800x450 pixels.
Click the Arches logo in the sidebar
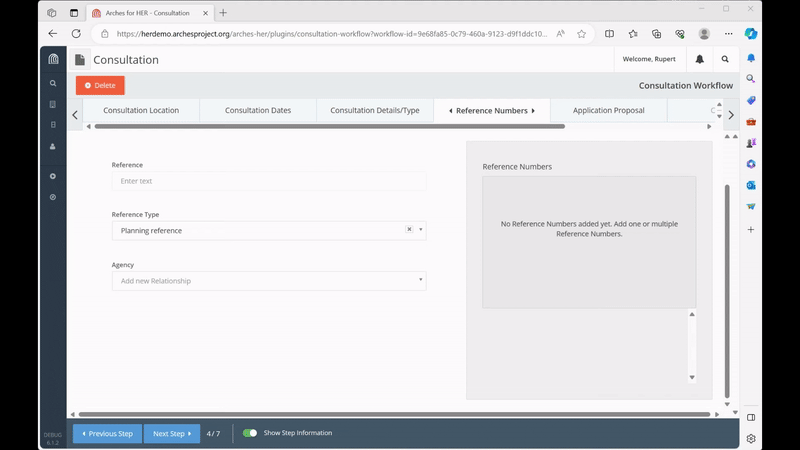[53, 59]
